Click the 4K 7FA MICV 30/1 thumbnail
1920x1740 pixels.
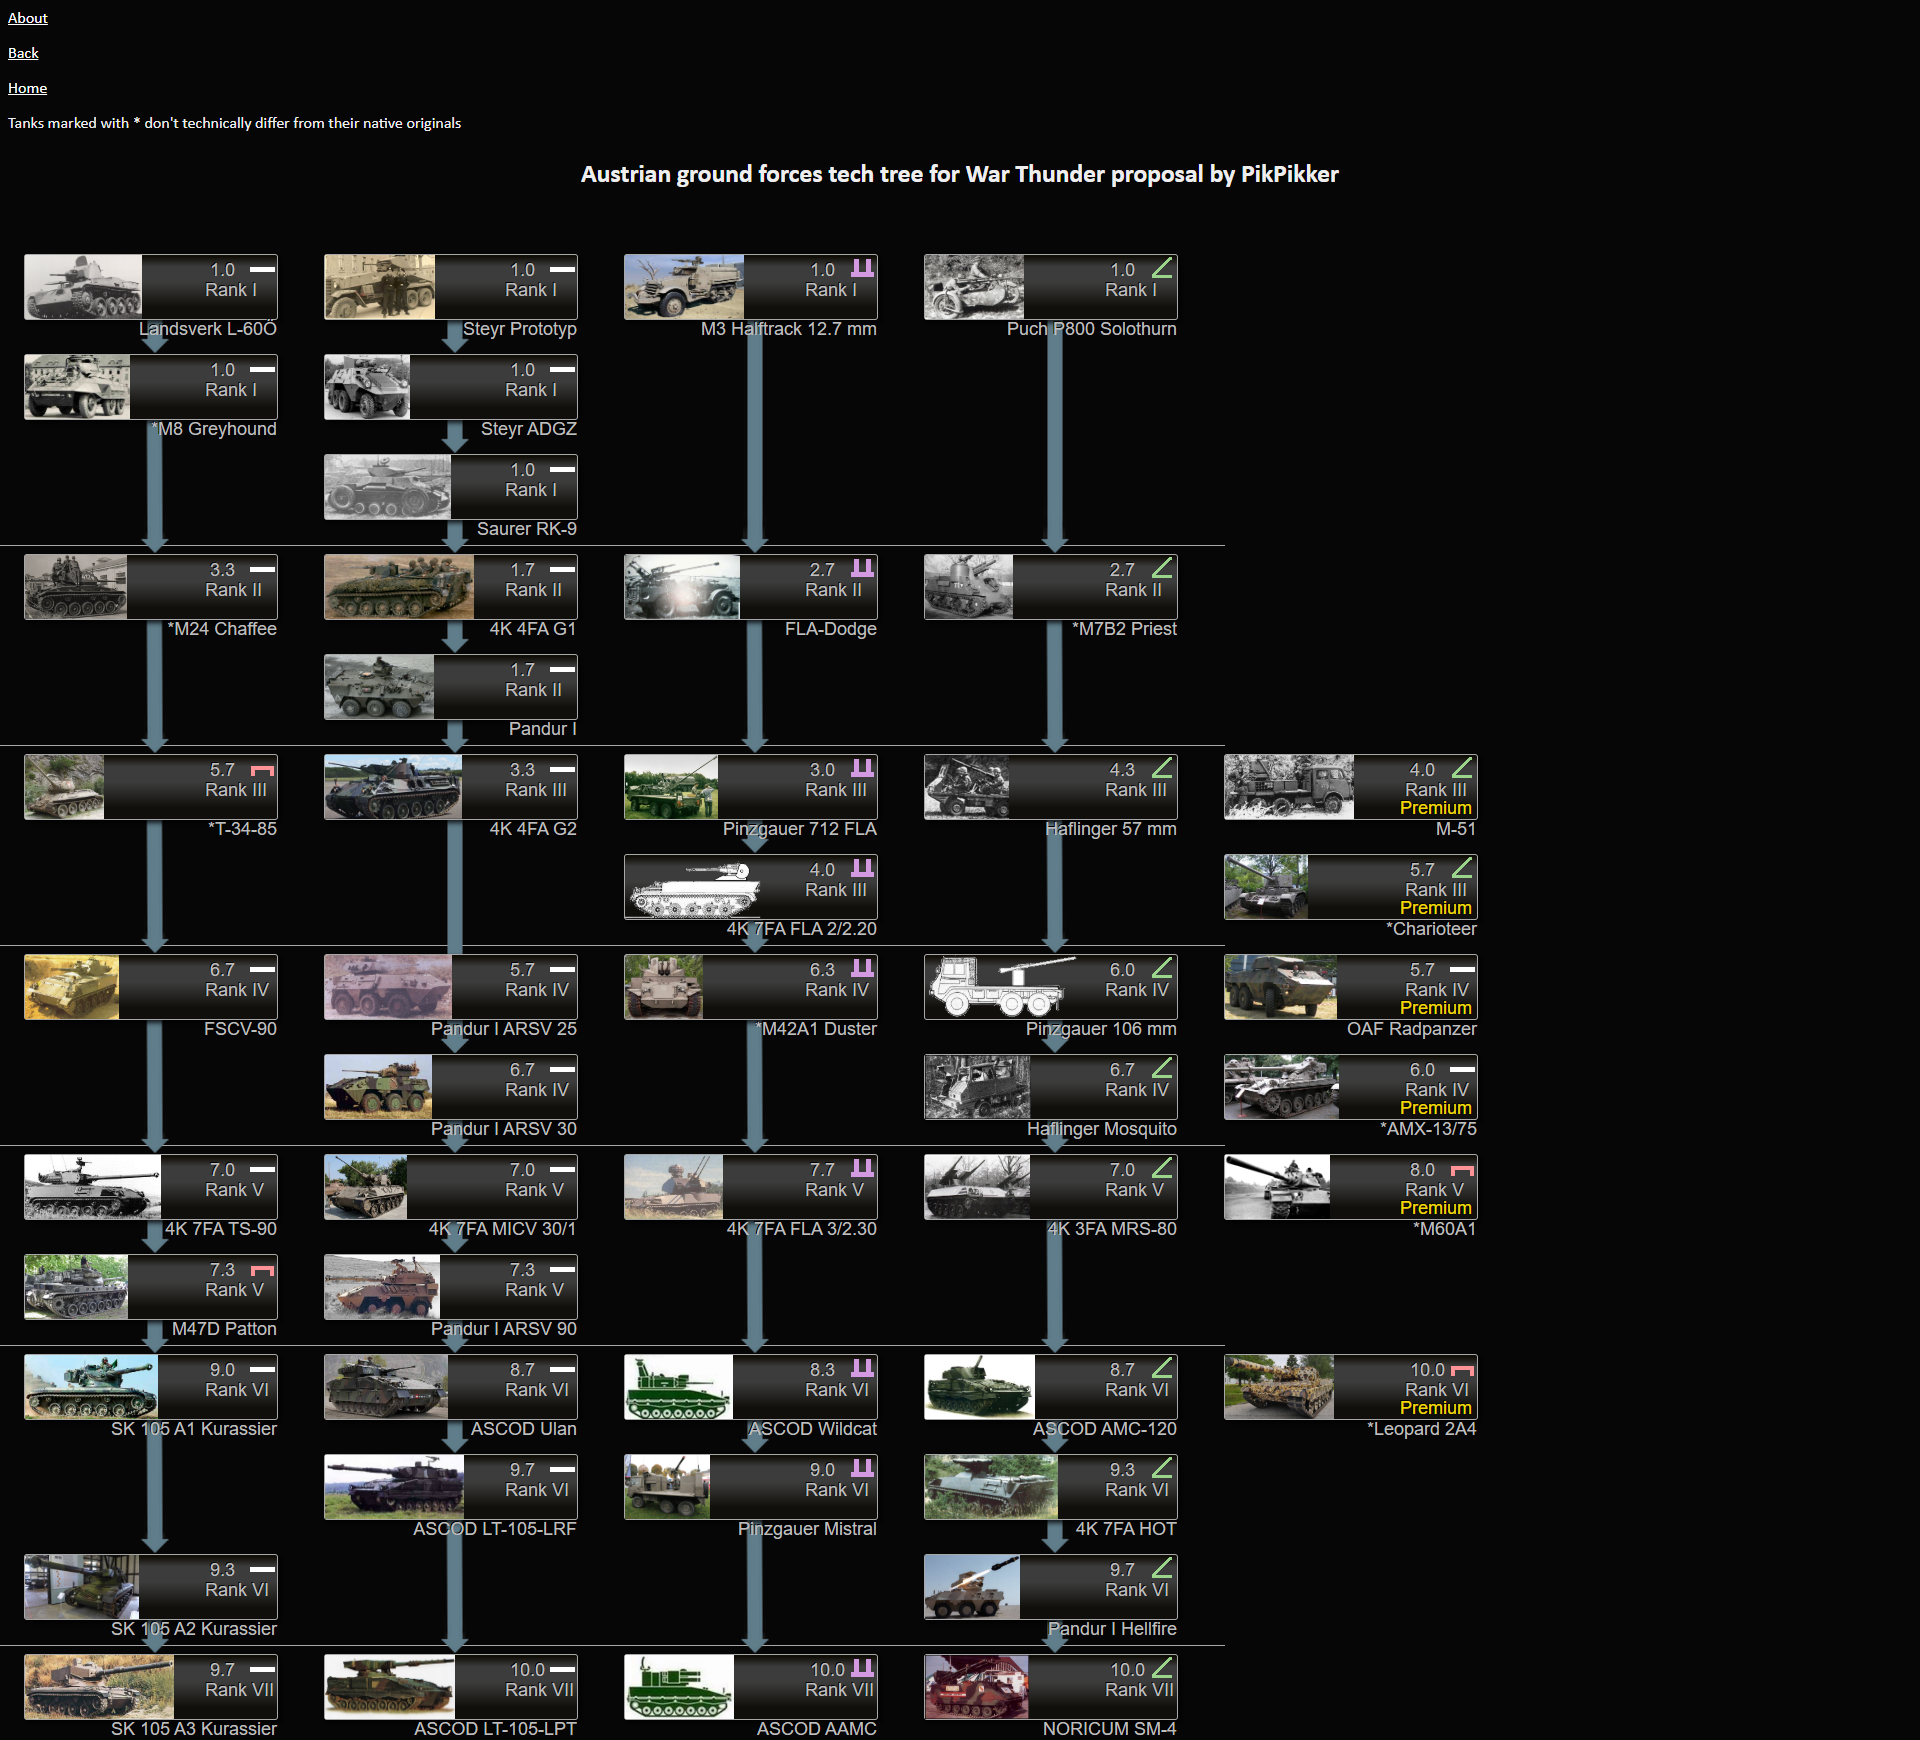(366, 1187)
